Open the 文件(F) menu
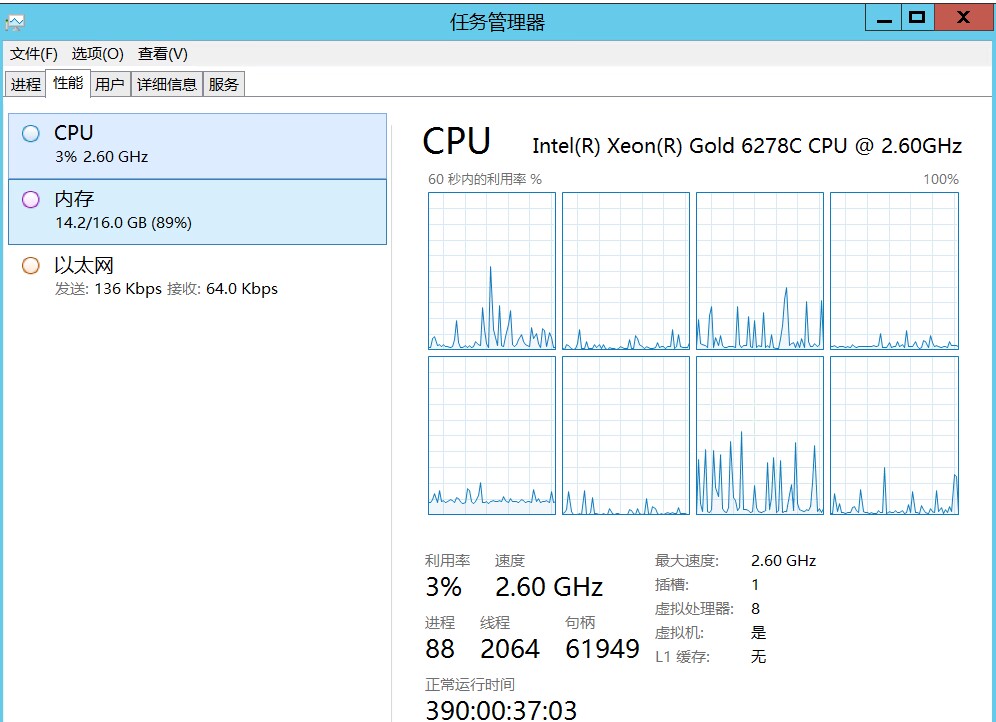Screen dimensions: 996x722 [34, 54]
